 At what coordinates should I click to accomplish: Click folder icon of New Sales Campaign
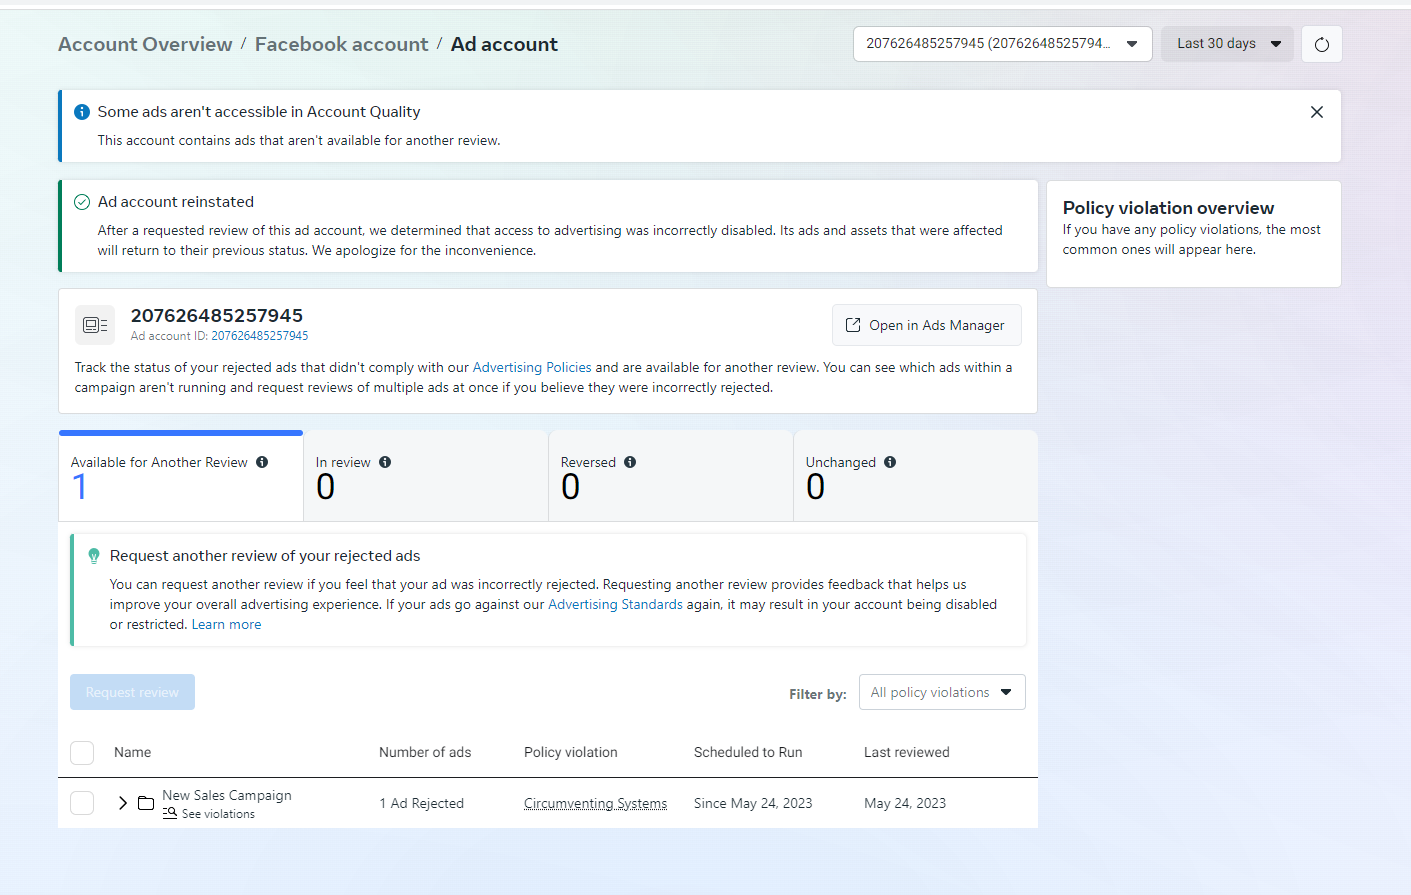click(146, 803)
